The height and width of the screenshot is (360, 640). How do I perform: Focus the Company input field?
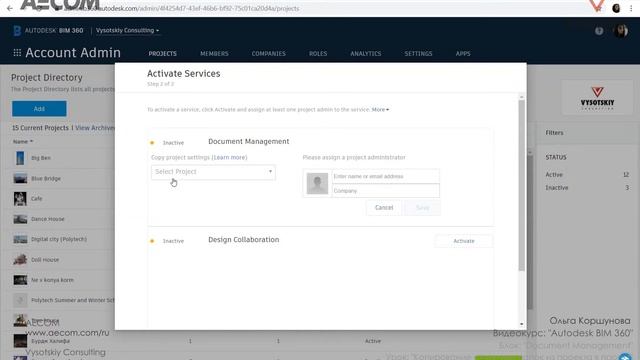[x=386, y=191]
